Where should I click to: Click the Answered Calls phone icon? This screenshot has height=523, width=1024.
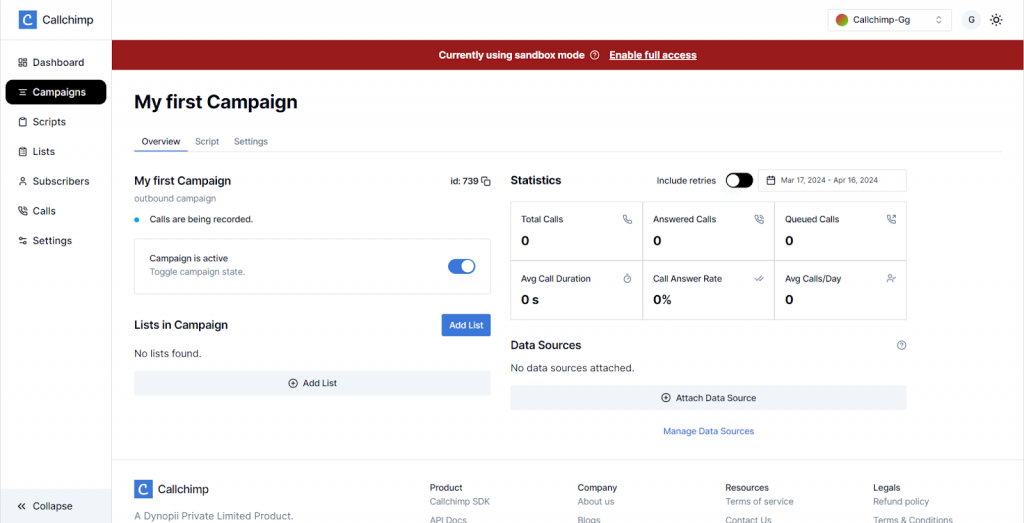(x=759, y=220)
